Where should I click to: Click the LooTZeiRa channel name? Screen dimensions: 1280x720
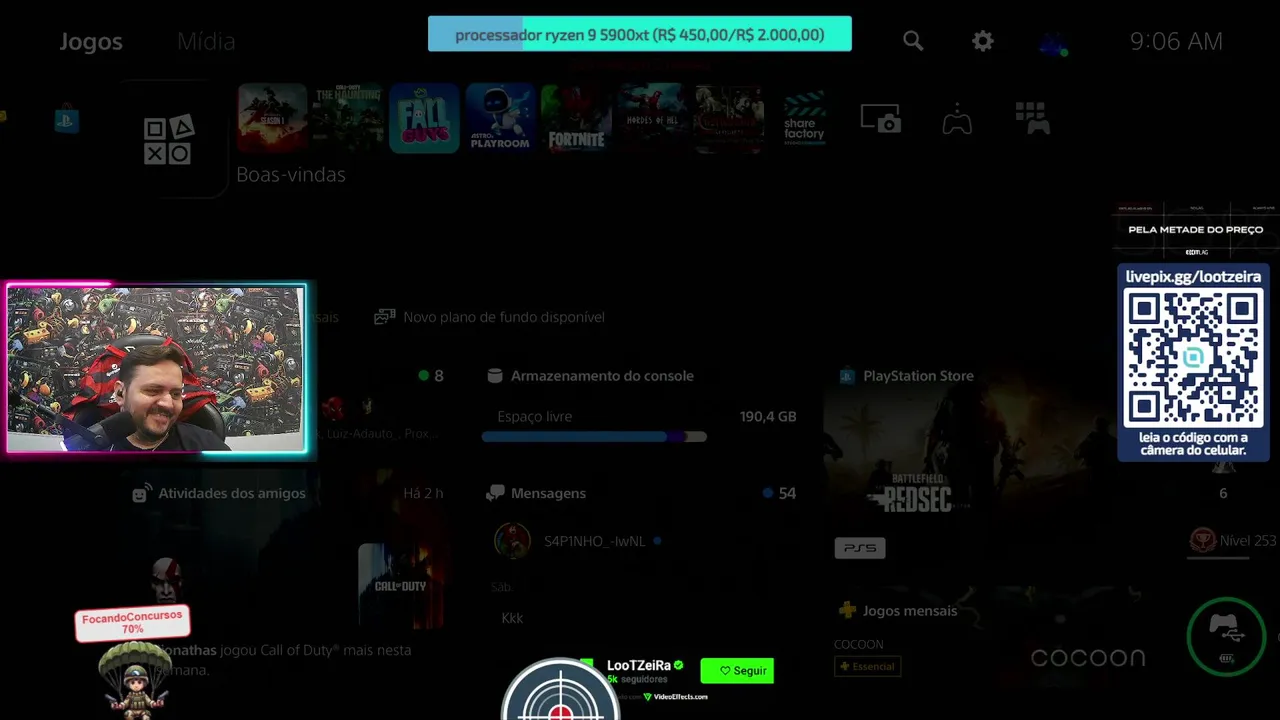638,665
